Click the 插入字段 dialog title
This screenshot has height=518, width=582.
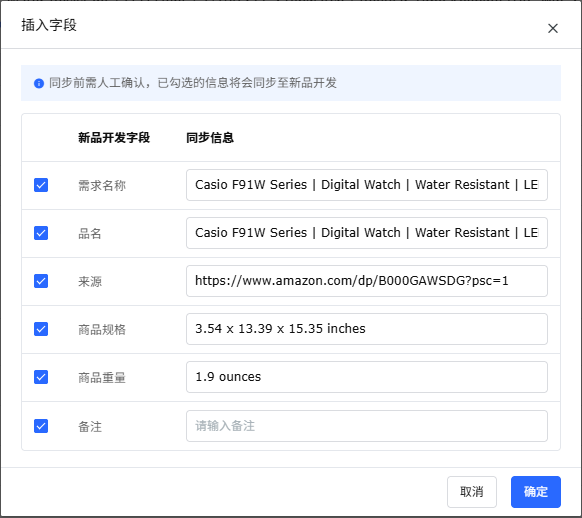point(49,25)
